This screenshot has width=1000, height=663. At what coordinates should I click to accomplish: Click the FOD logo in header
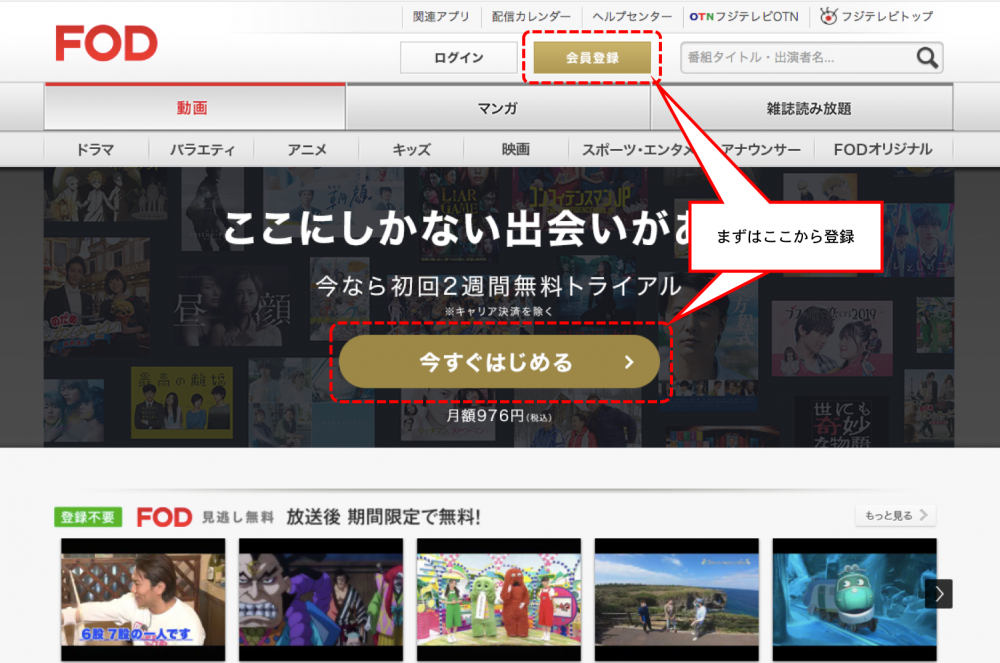106,43
